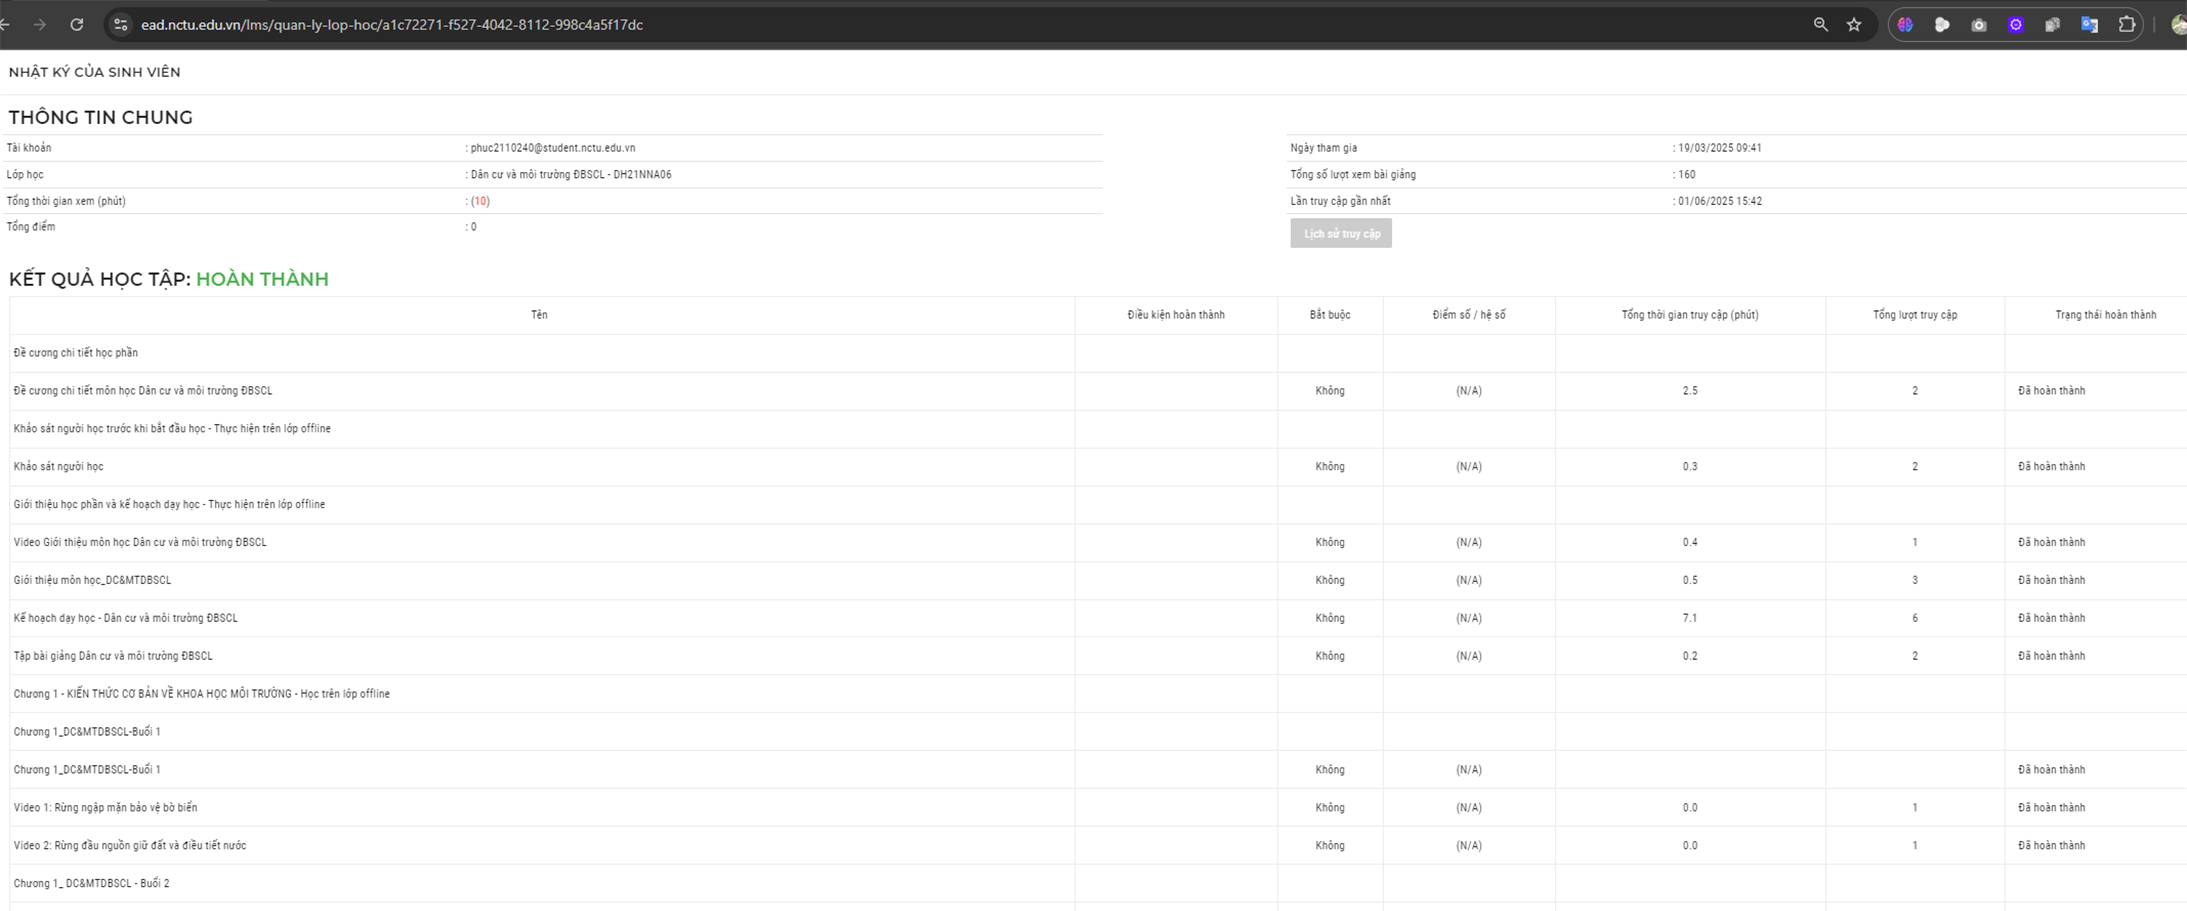Click Không cell in Video 1 row
The height and width of the screenshot is (911, 2187).
1330,808
